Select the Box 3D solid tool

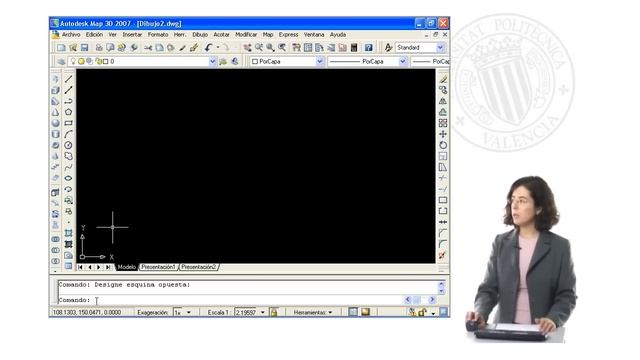[56, 90]
